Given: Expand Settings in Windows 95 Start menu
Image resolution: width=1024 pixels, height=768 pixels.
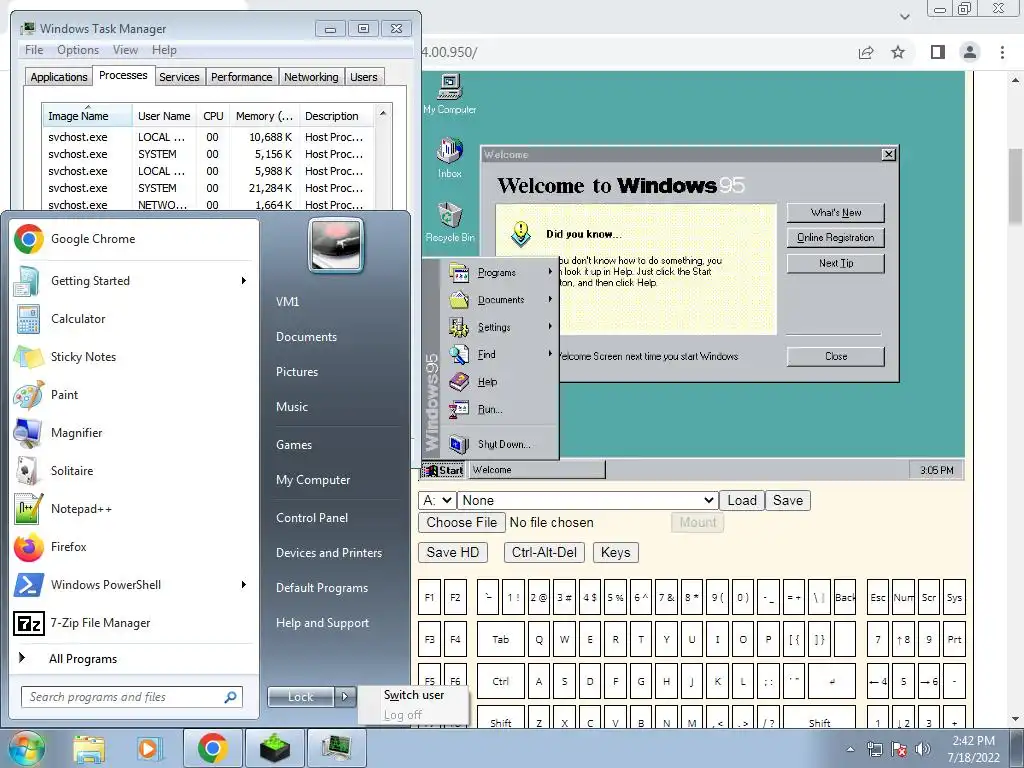Looking at the screenshot, I should pyautogui.click(x=500, y=327).
